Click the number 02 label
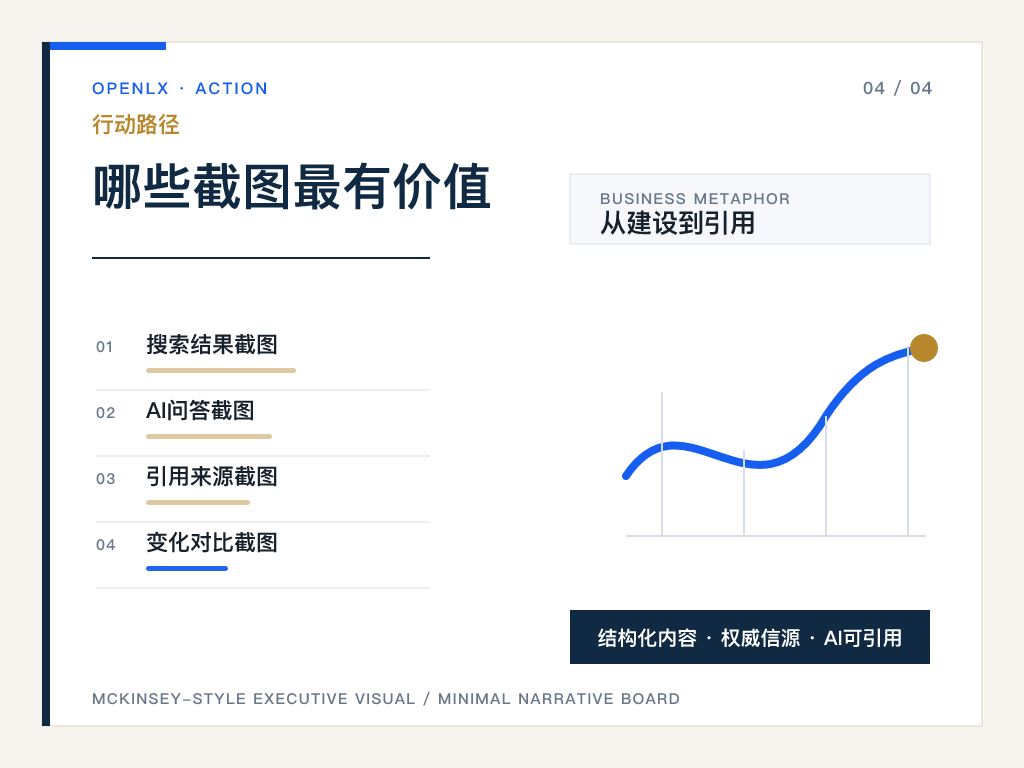1024x768 pixels. tap(105, 413)
